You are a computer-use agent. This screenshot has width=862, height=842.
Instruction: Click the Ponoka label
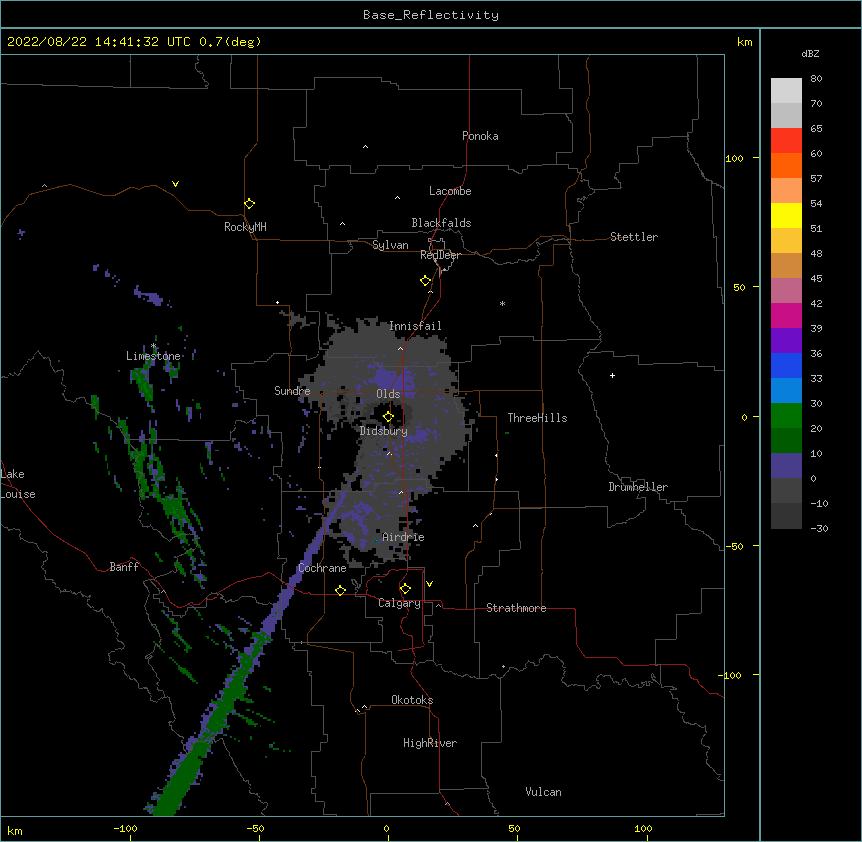pos(480,136)
